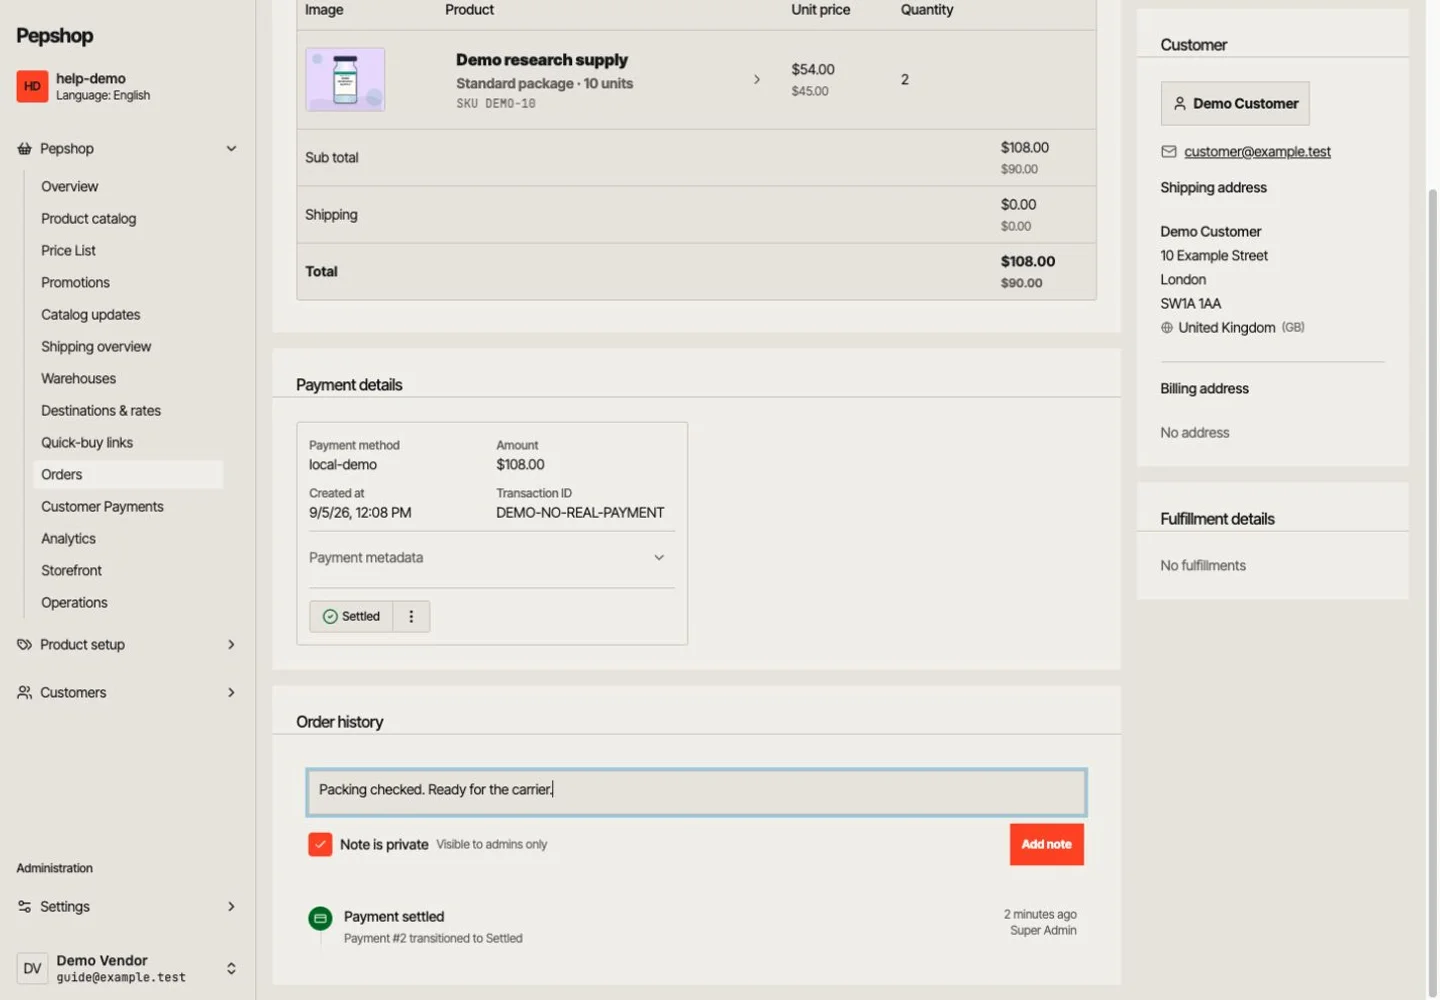Open the Price List page

(x=68, y=251)
